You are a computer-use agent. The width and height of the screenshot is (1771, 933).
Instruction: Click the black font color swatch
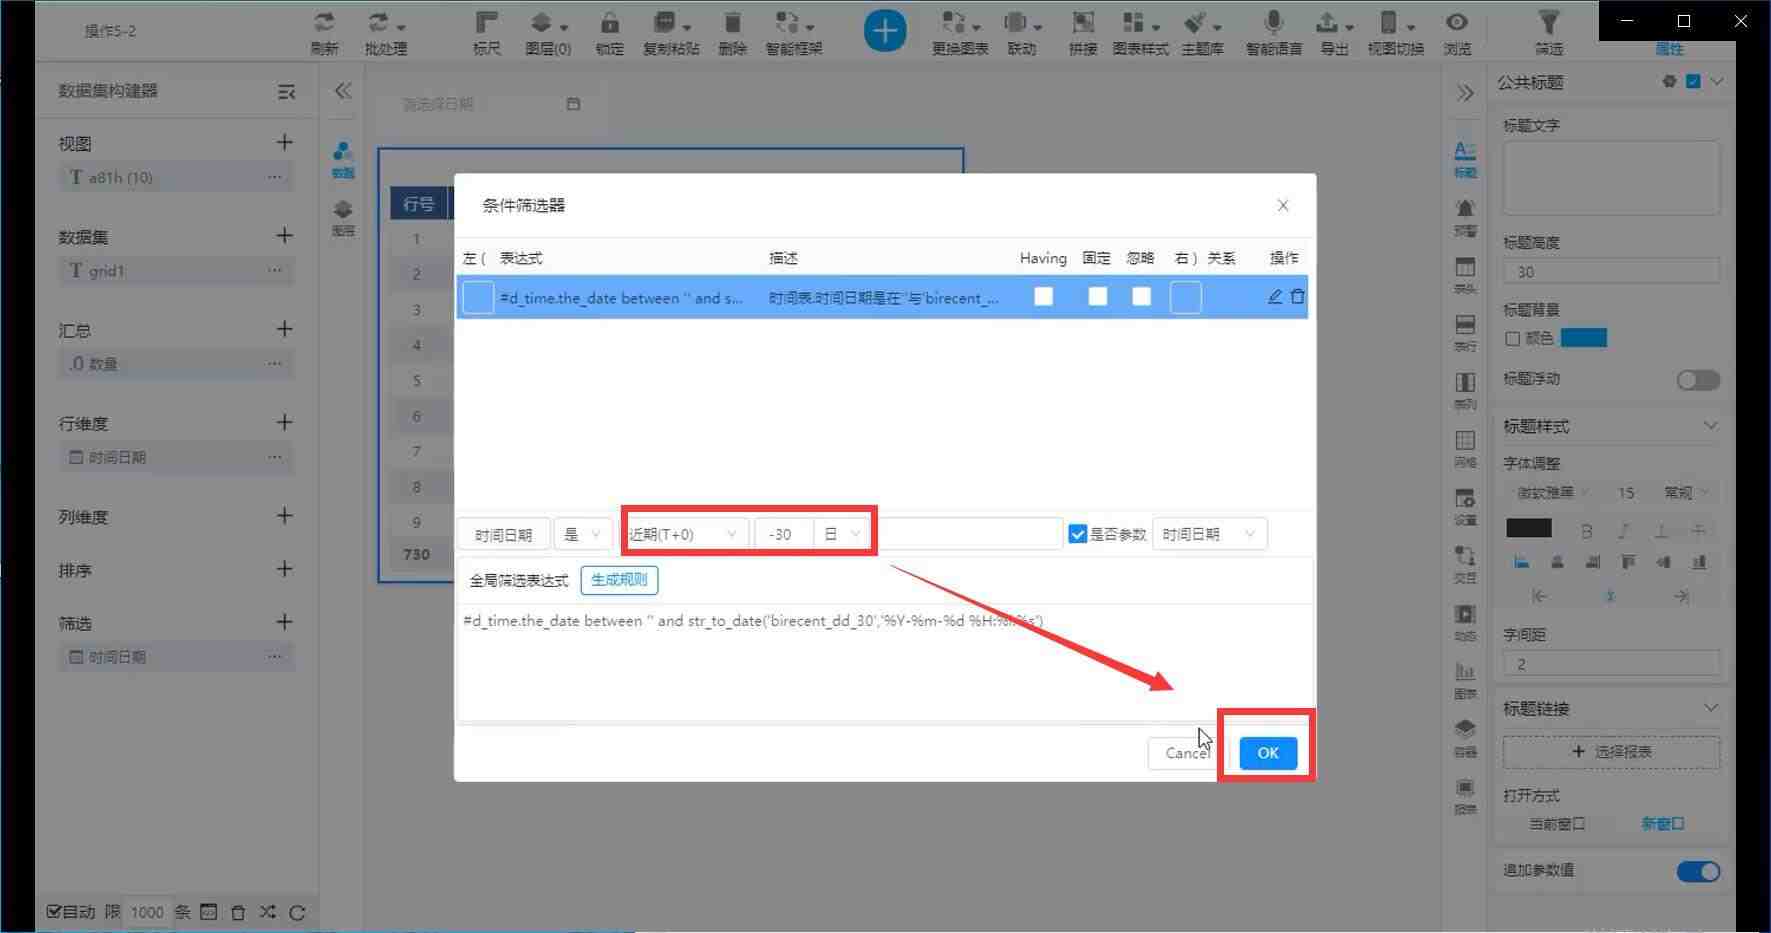pyautogui.click(x=1529, y=528)
